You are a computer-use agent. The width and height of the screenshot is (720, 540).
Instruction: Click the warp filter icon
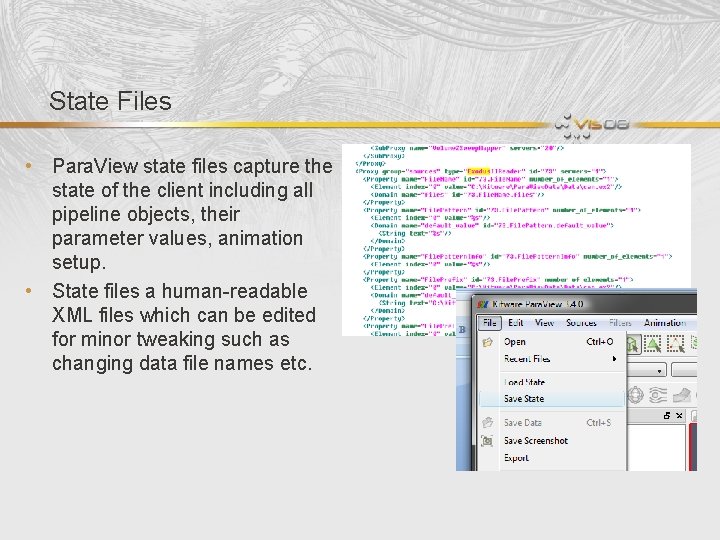coord(682,395)
